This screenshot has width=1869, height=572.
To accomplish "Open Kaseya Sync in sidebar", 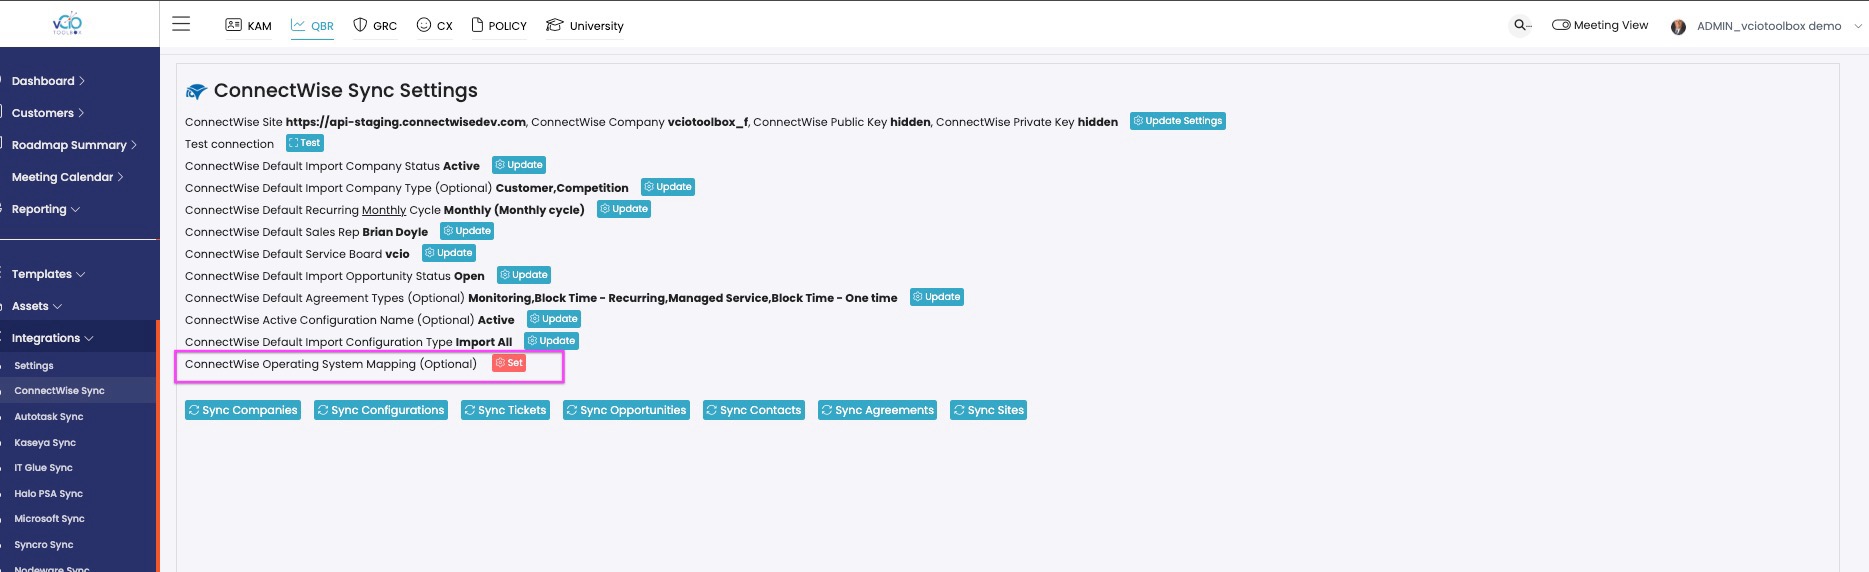I will 45,443.
